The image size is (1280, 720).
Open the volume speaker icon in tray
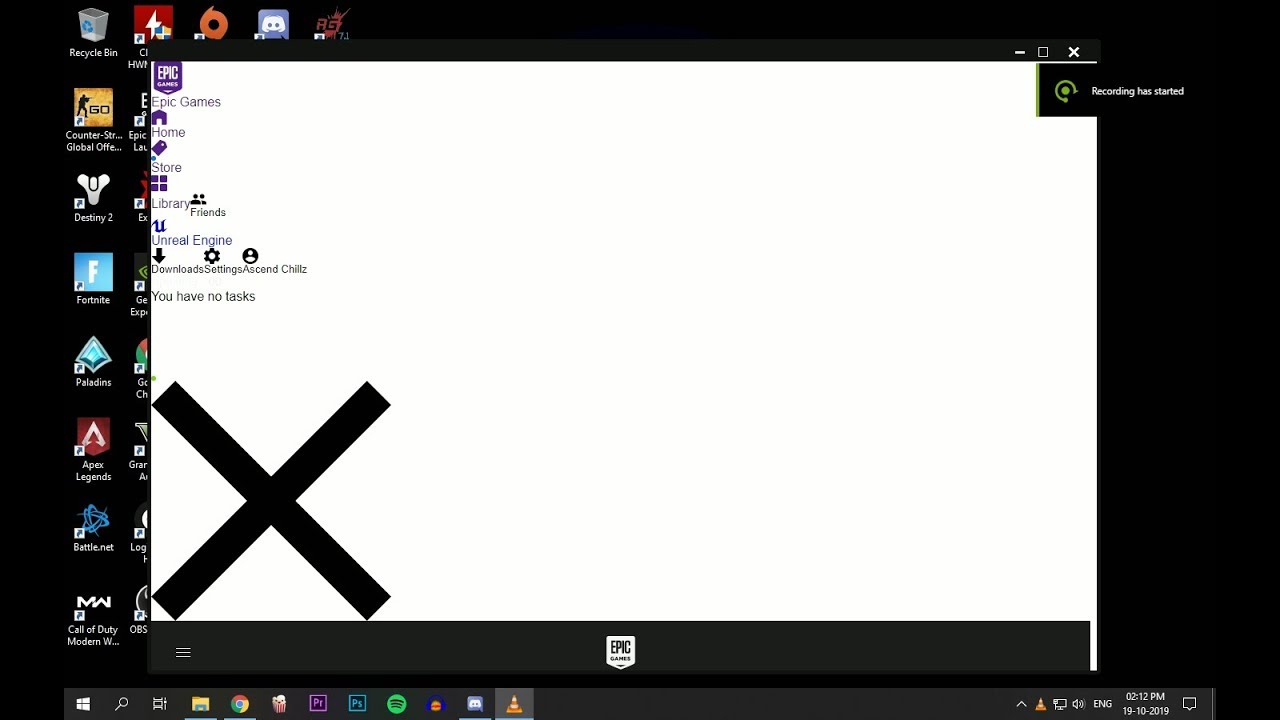coord(1078,704)
